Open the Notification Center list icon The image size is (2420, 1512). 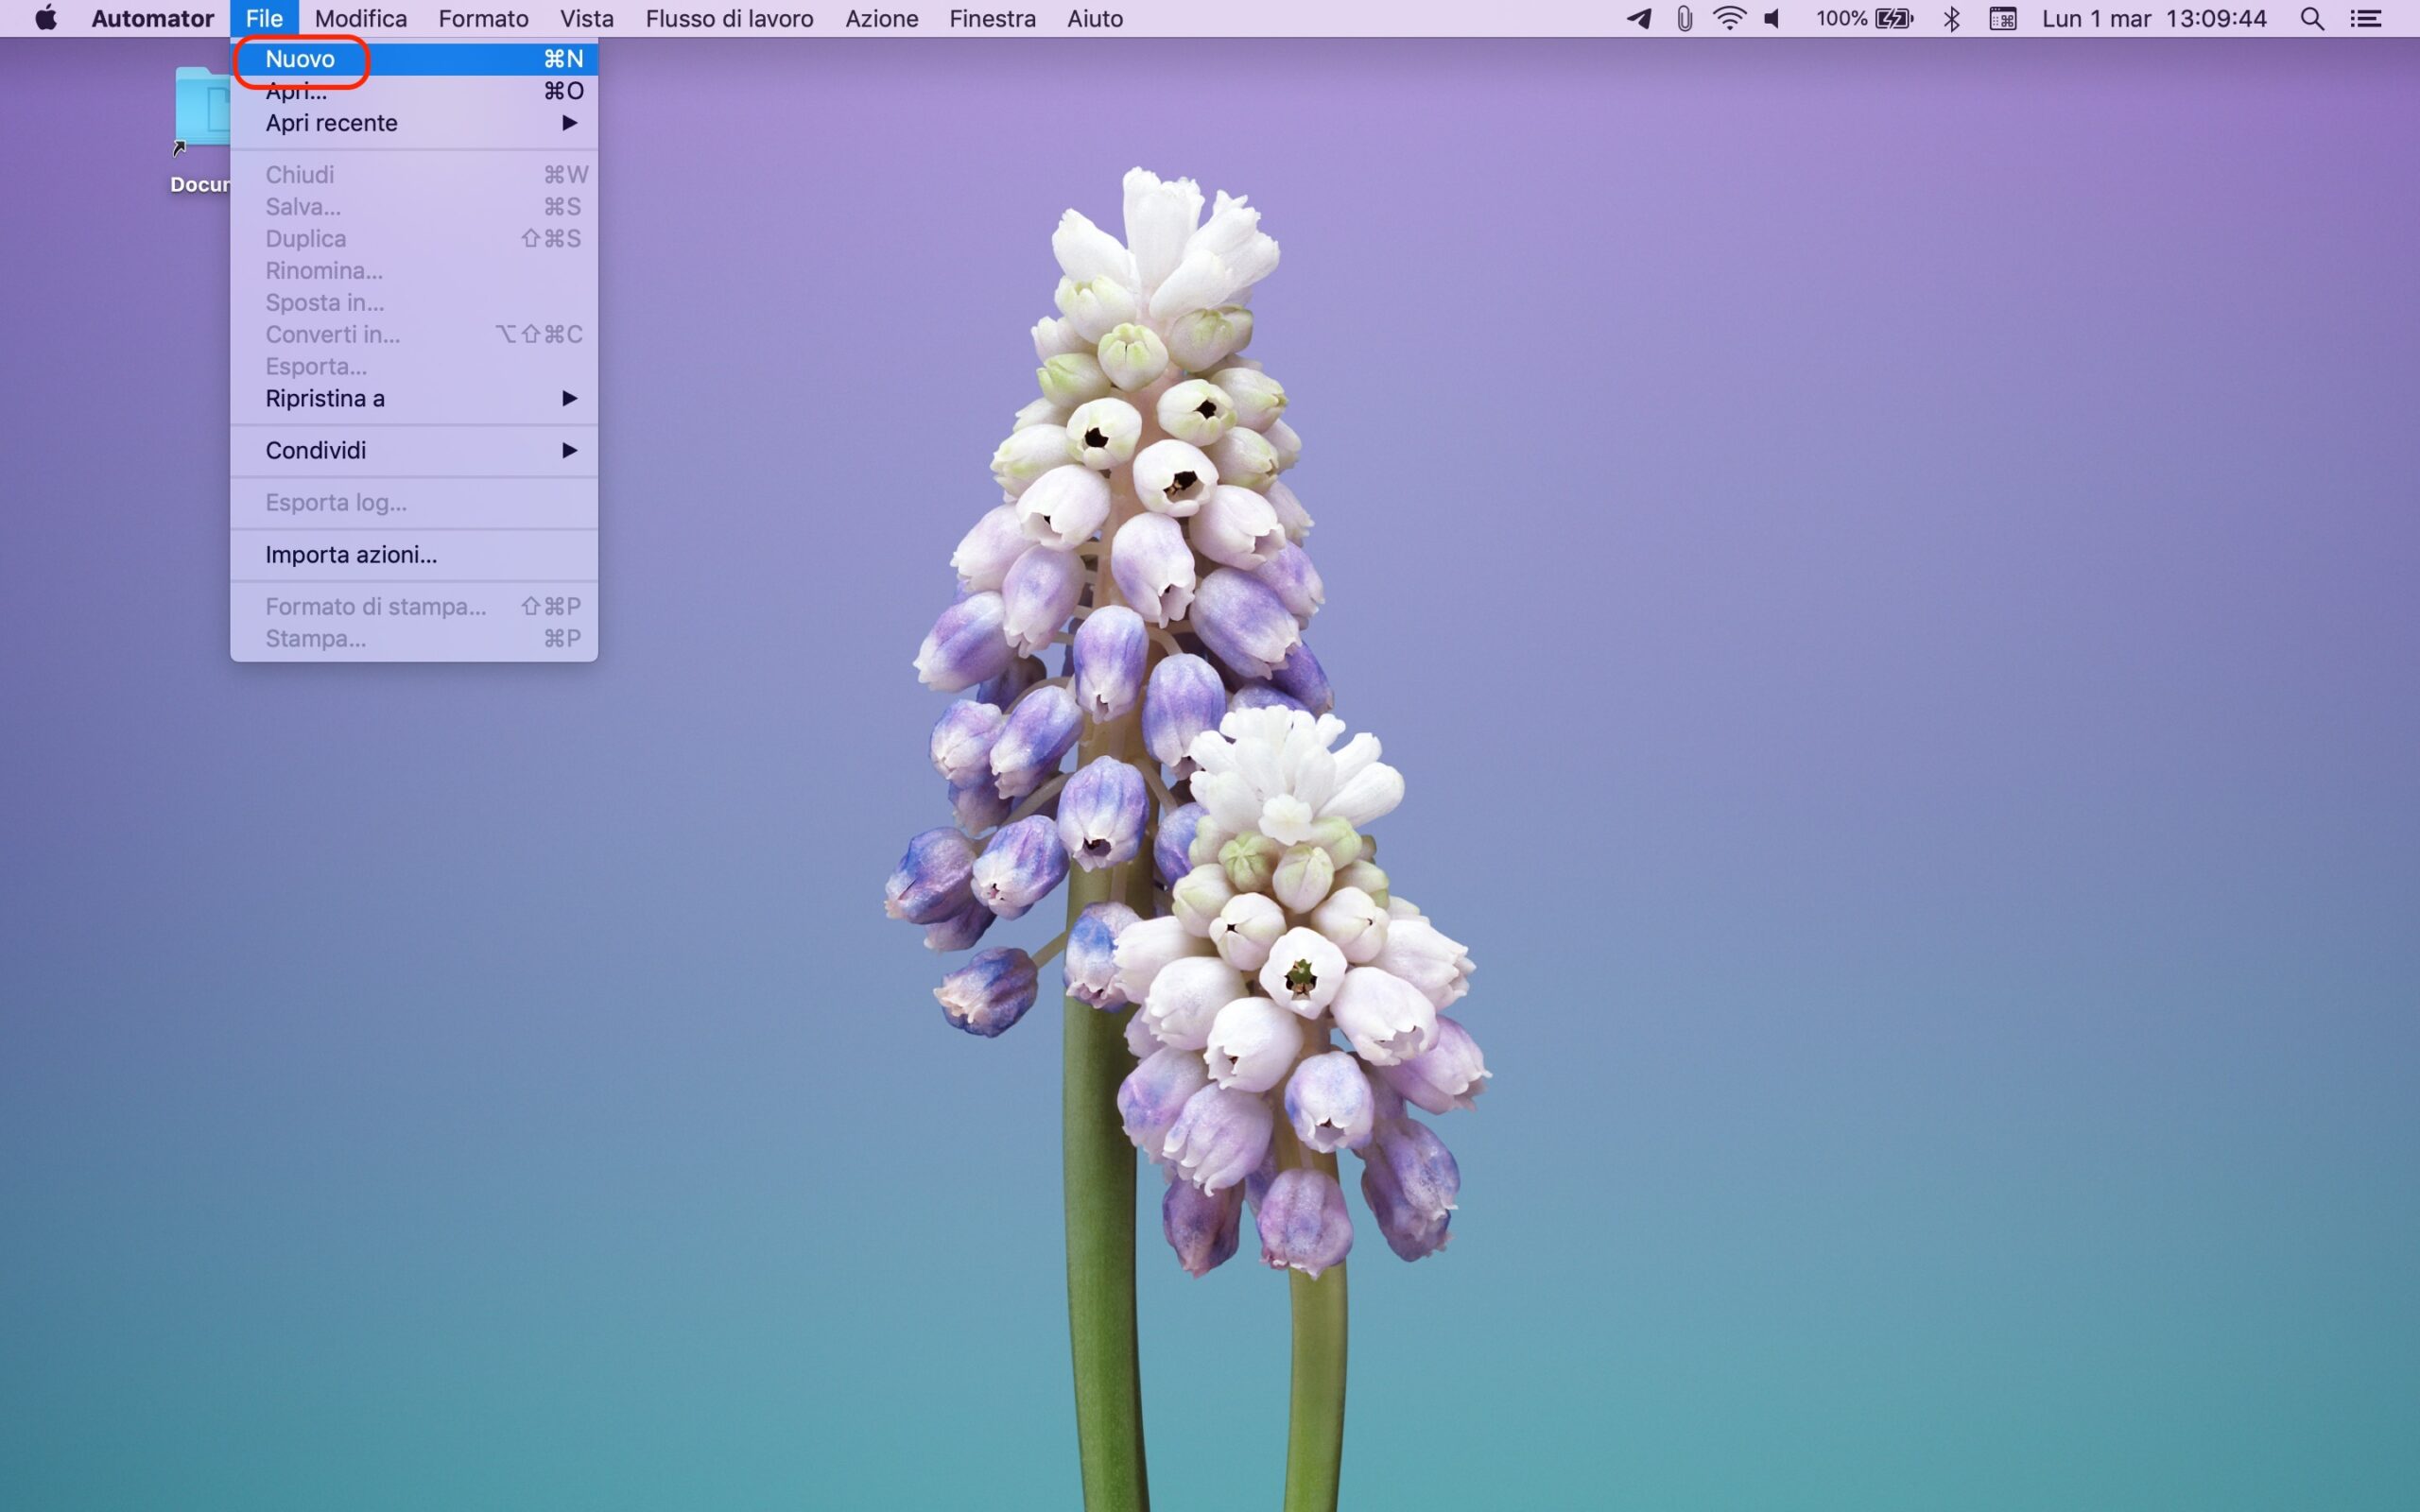pos(2365,18)
